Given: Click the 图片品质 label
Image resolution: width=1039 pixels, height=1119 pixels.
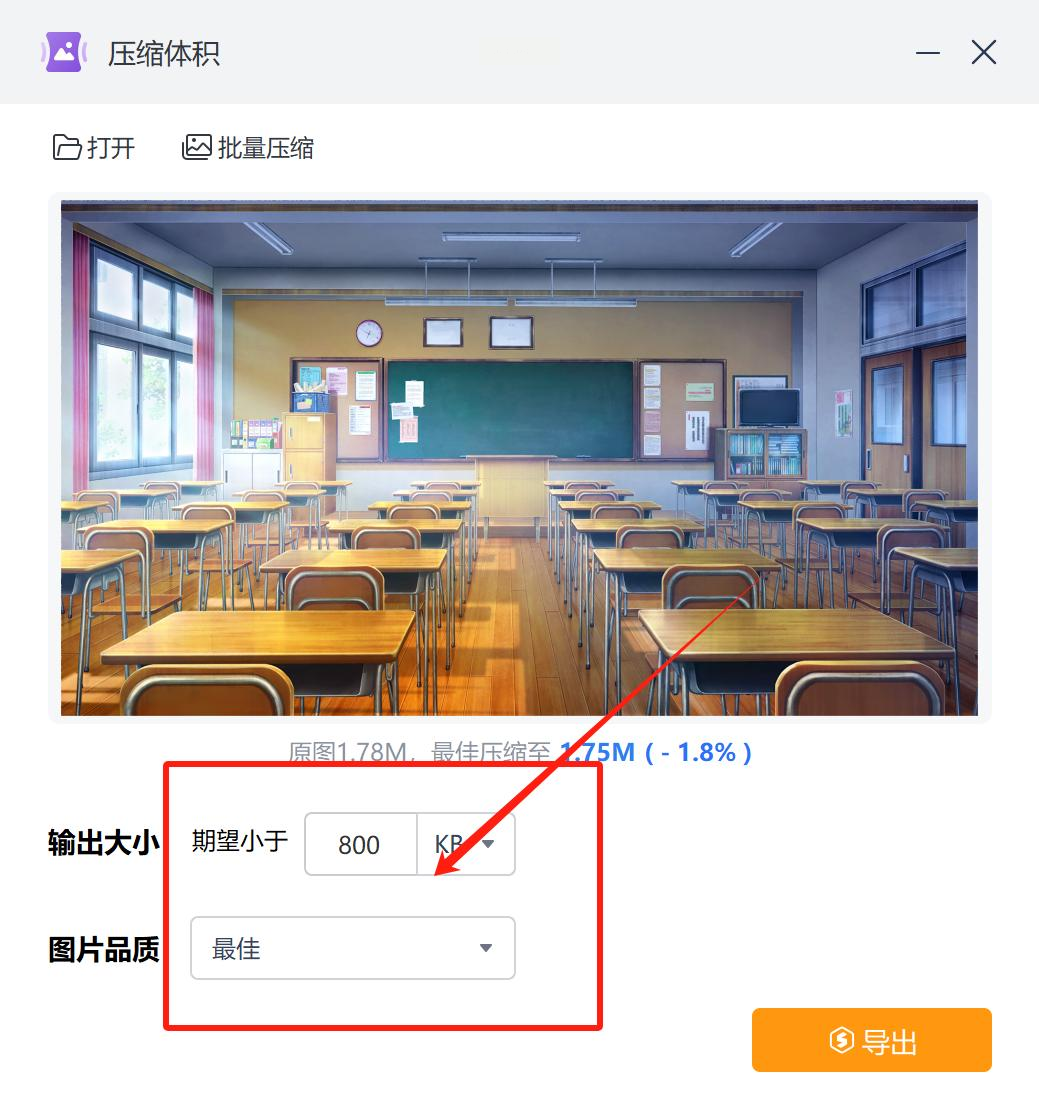Looking at the screenshot, I should click(x=104, y=950).
